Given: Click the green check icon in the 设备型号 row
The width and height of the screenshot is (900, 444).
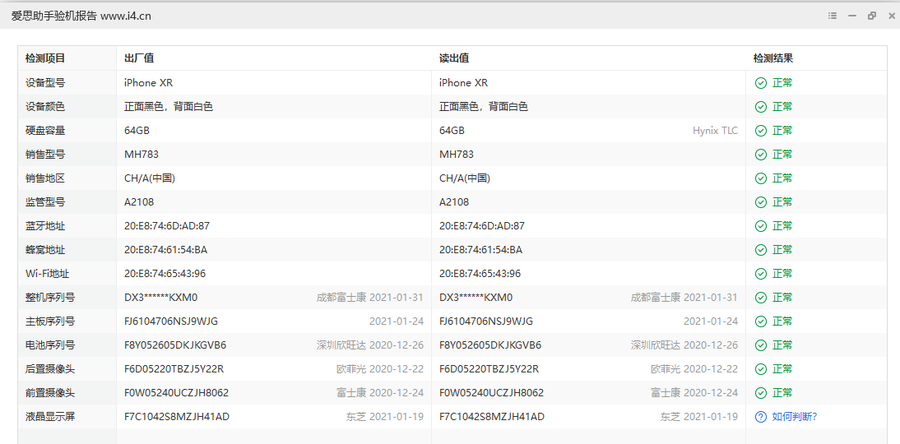Looking at the screenshot, I should pos(761,83).
